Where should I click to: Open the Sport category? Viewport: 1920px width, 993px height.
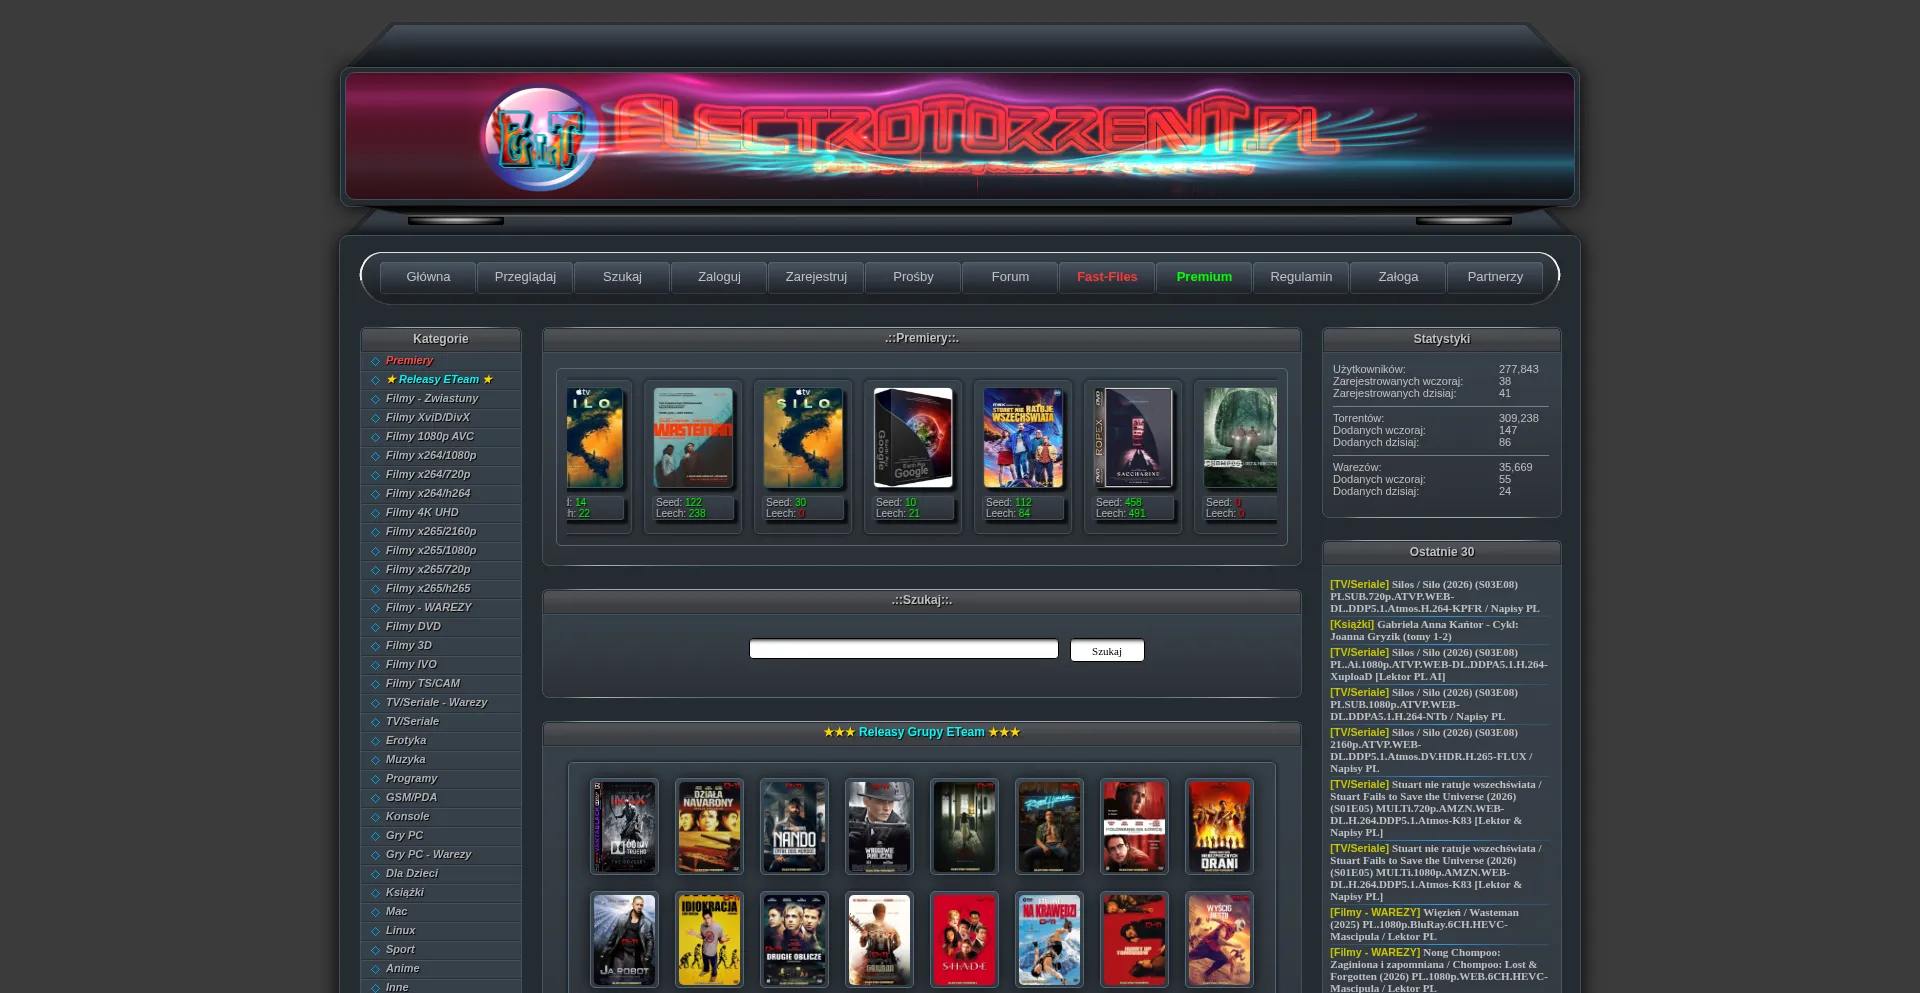point(400,950)
